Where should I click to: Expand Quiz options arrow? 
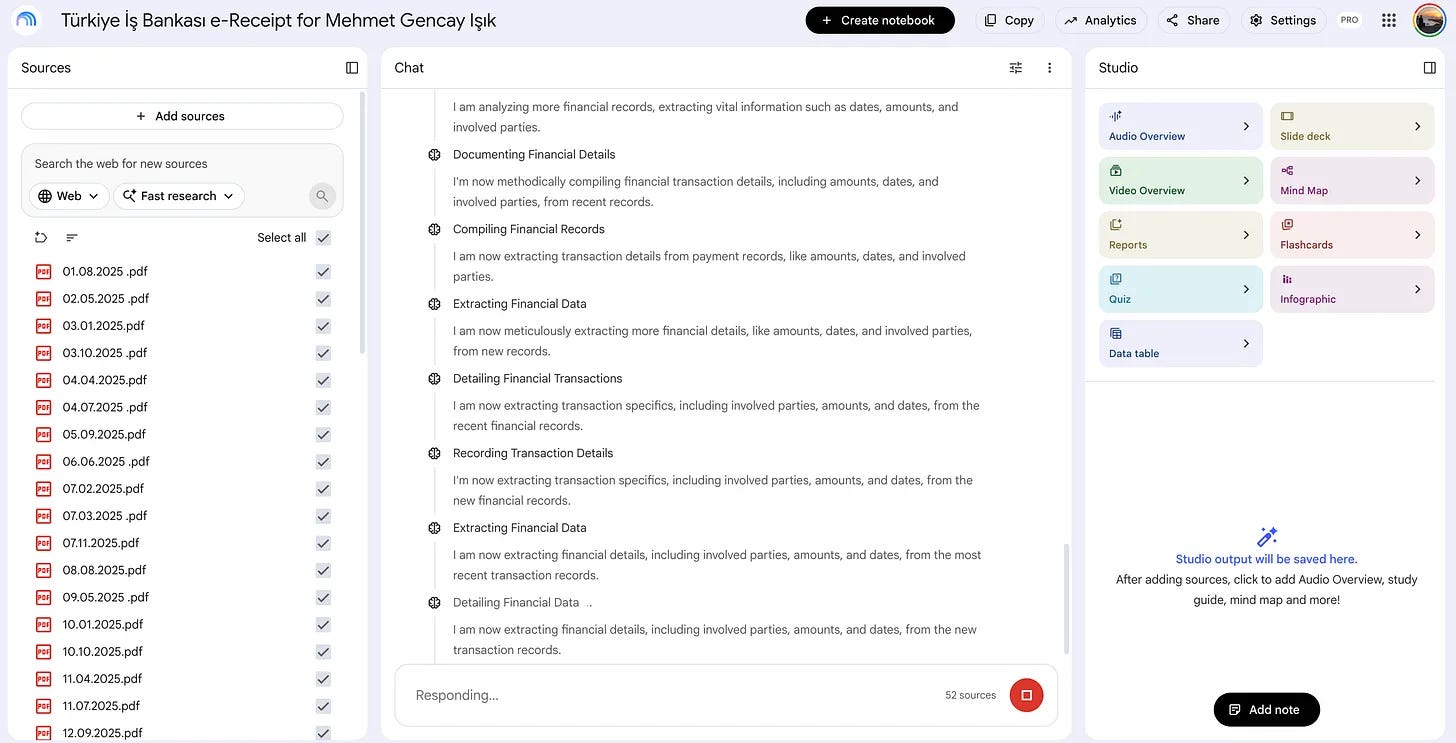(x=1246, y=289)
